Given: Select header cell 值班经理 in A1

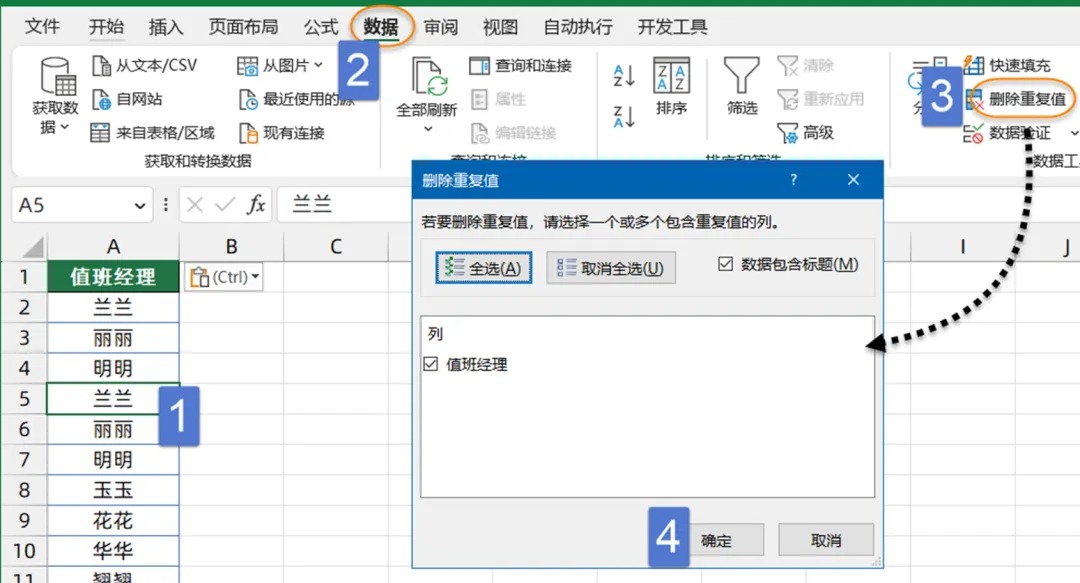Looking at the screenshot, I should [x=113, y=277].
